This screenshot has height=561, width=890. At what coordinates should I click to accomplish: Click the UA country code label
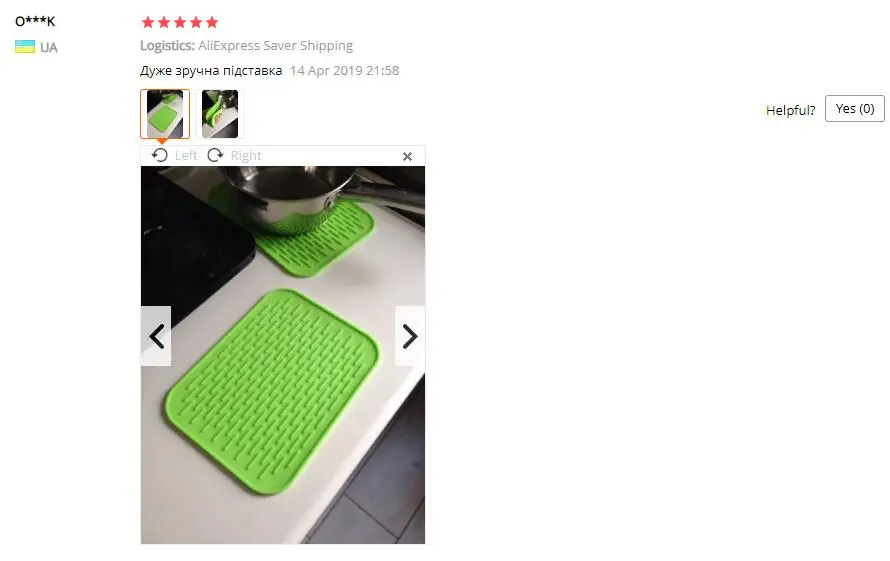click(49, 47)
